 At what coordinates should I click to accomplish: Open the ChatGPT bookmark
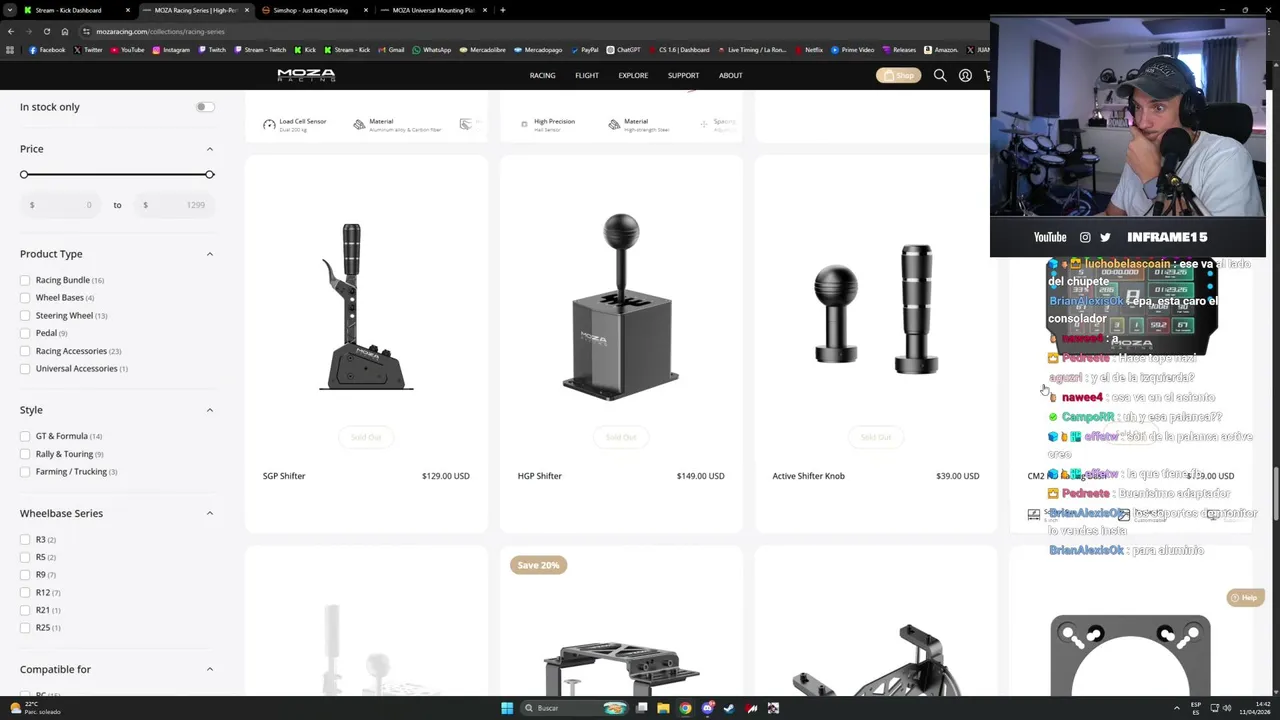pos(623,50)
